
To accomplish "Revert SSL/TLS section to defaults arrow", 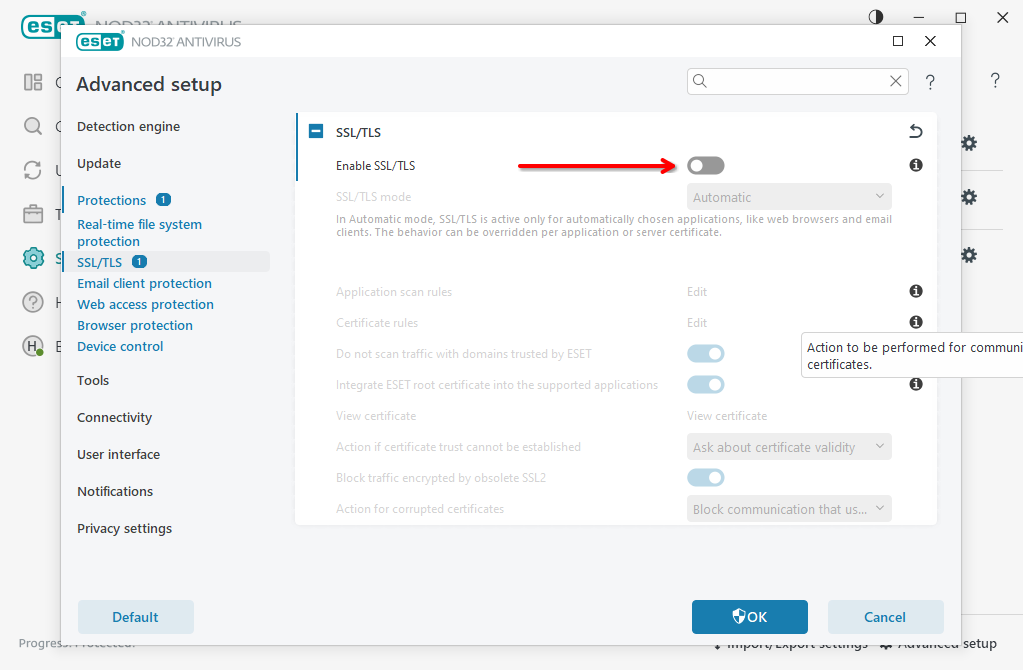I will coord(916,131).
